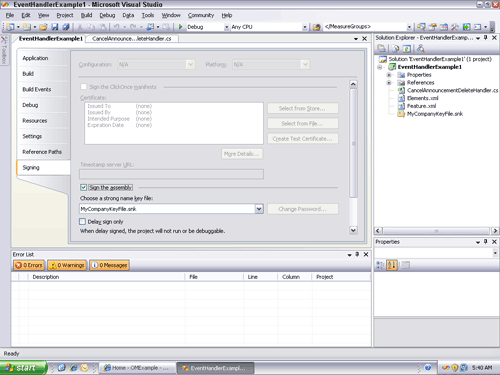Click the Undo arrow icon

tap(116, 27)
